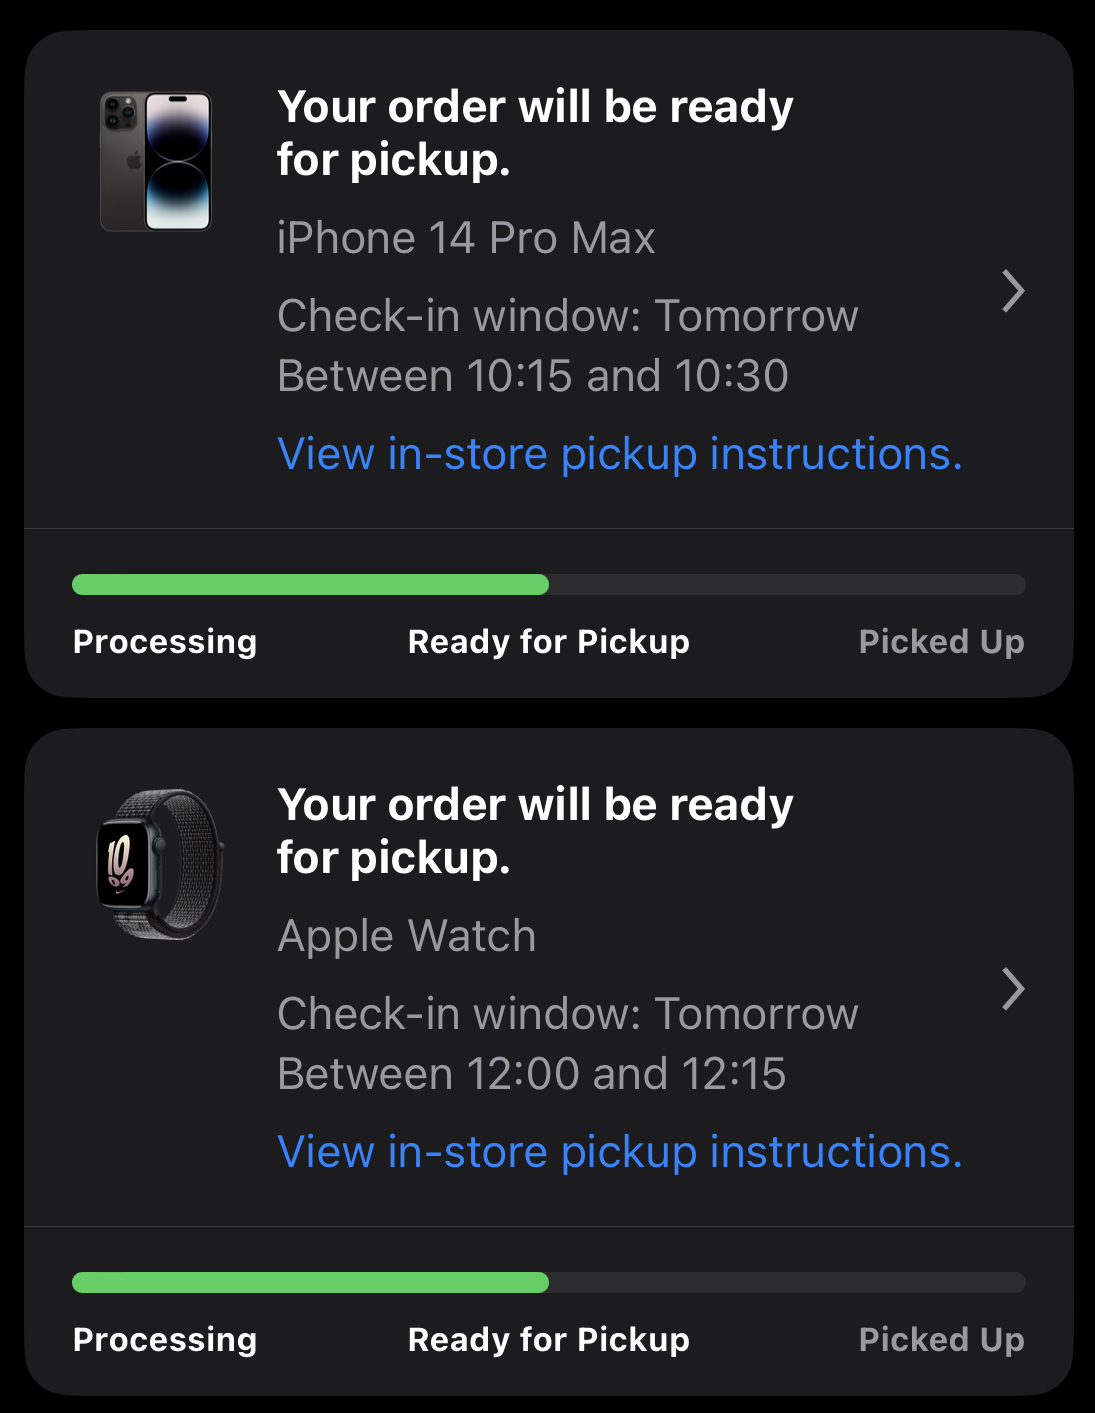The image size is (1095, 1413).
Task: View in-store pickup instructions for Apple Watch
Action: [x=619, y=1152]
